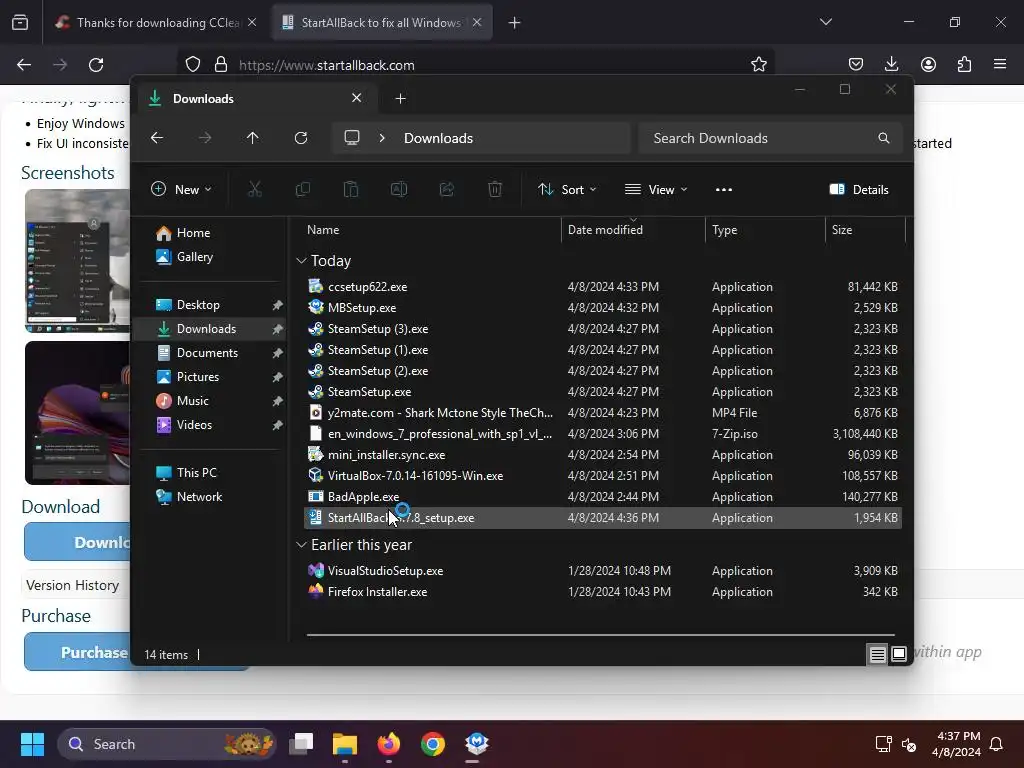Viewport: 1024px width, 768px height.
Task: Click the This PC monitor icon in address bar
Action: click(x=352, y=138)
